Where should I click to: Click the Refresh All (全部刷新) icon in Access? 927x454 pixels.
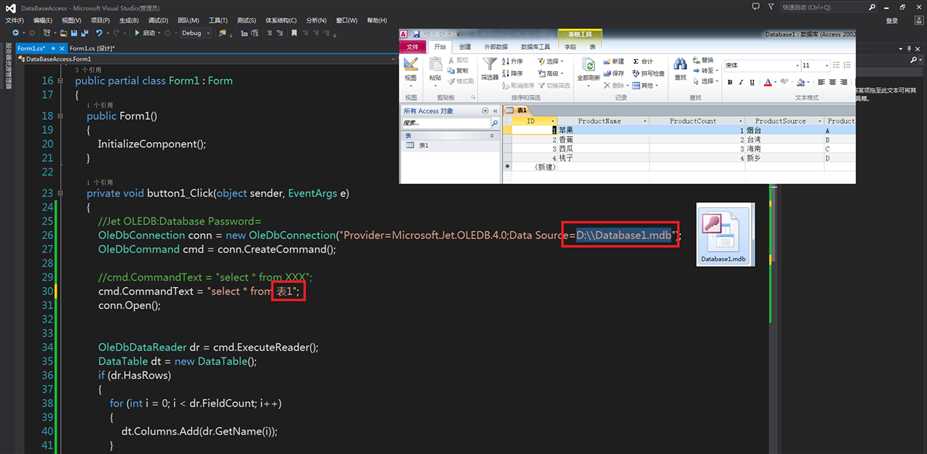click(588, 65)
